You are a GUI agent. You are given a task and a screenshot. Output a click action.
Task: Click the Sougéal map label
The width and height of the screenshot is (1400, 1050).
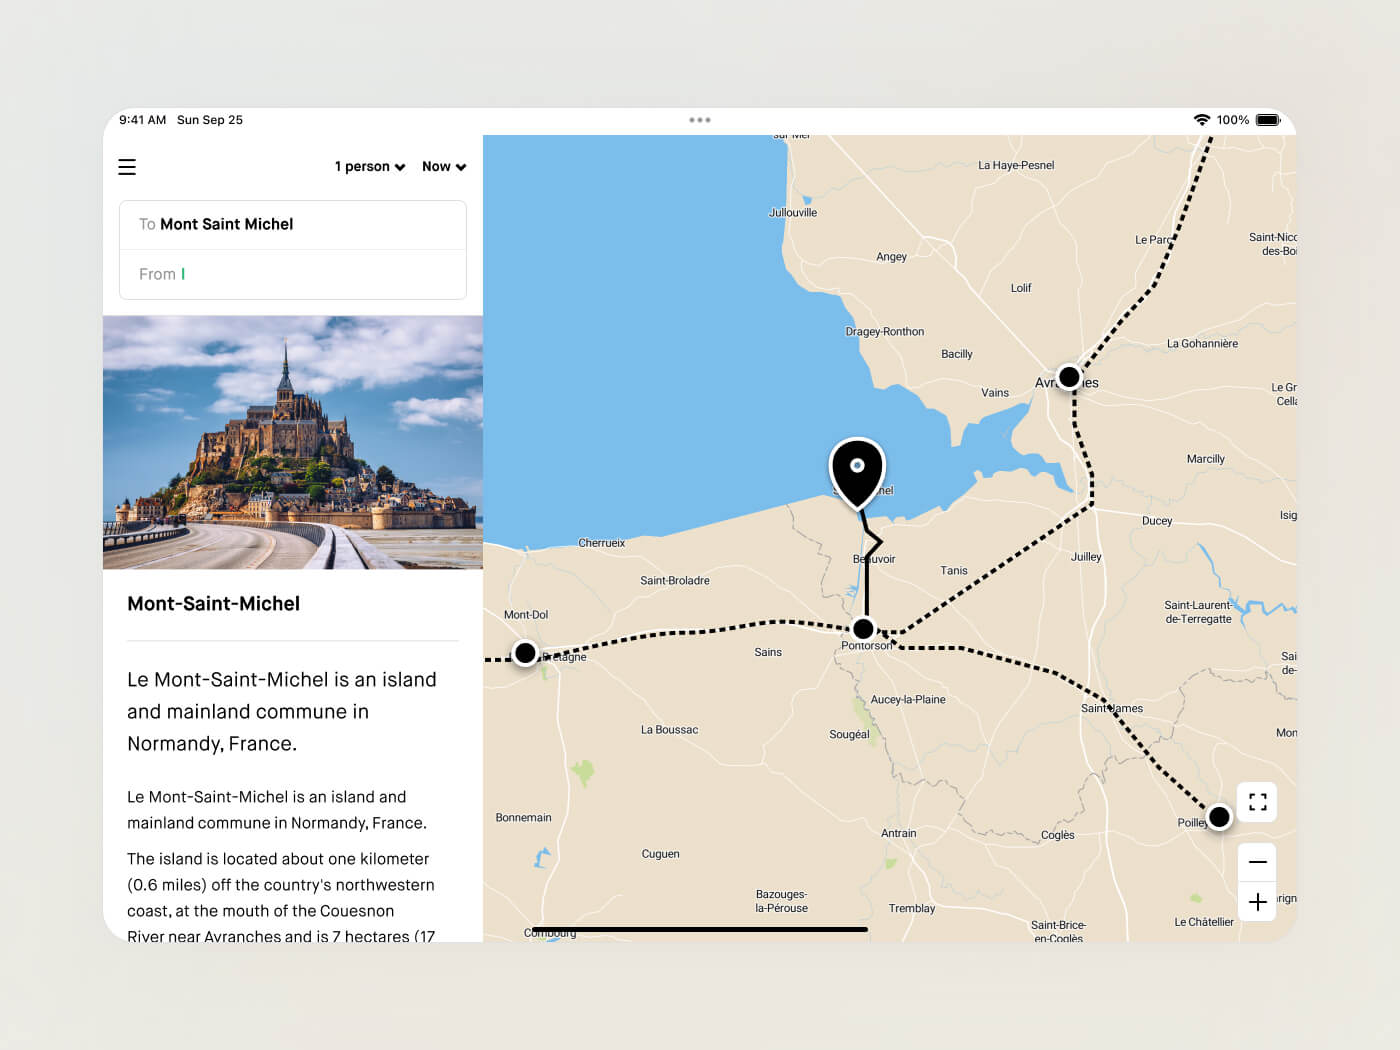click(x=849, y=735)
